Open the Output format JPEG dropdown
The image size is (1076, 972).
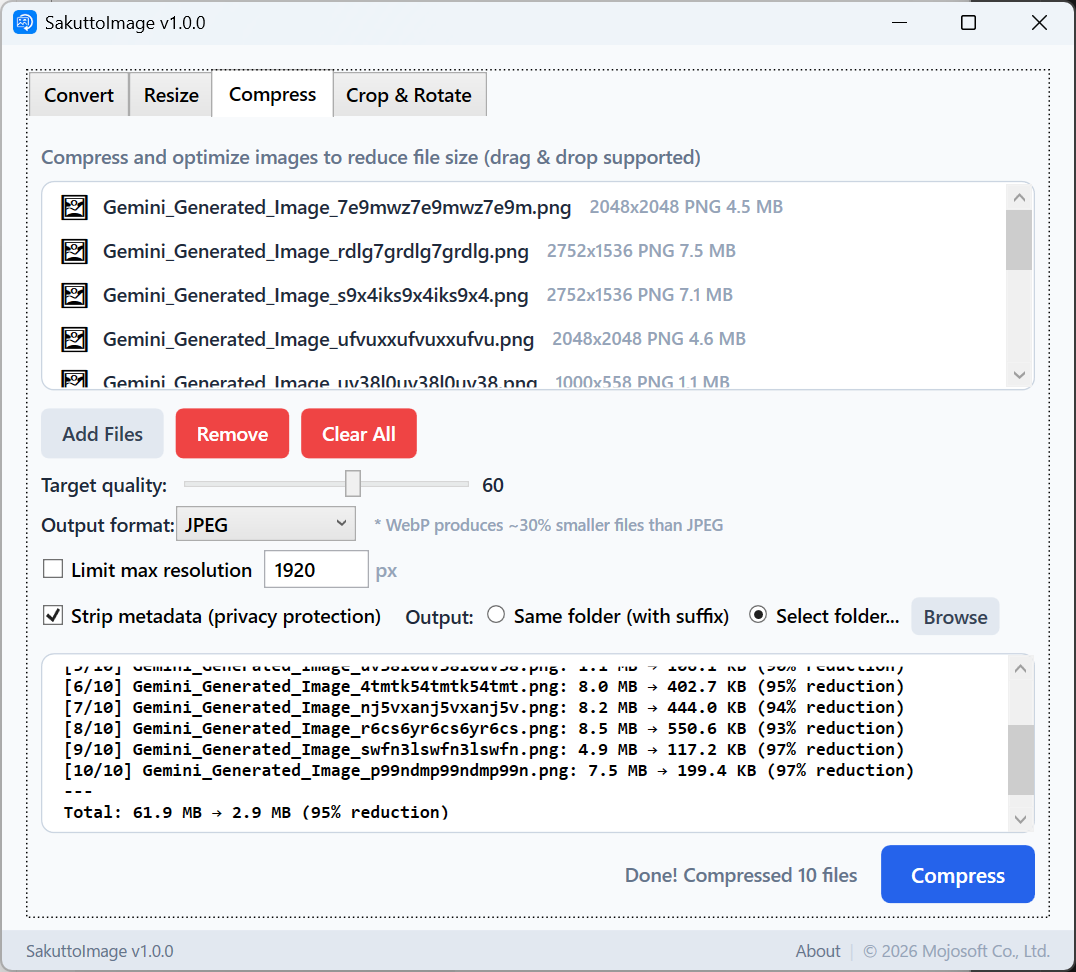(266, 524)
